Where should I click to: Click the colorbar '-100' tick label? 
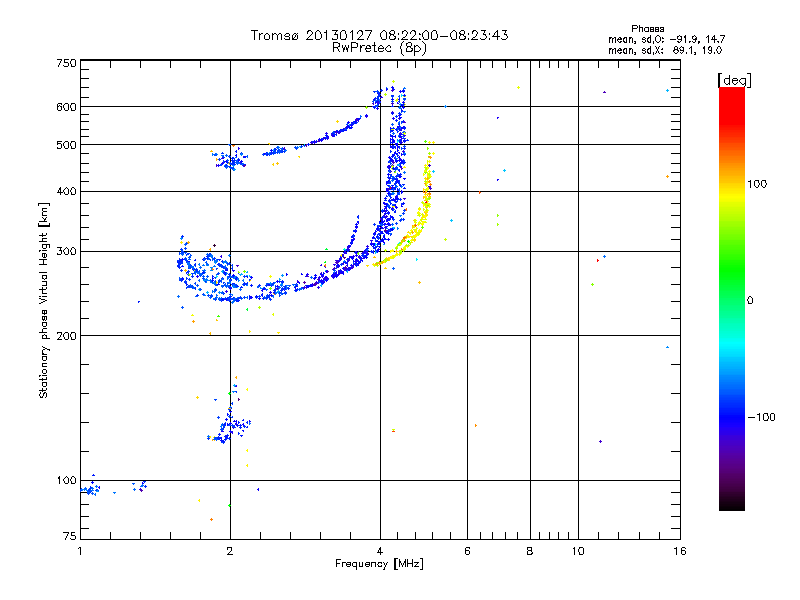[x=761, y=417]
